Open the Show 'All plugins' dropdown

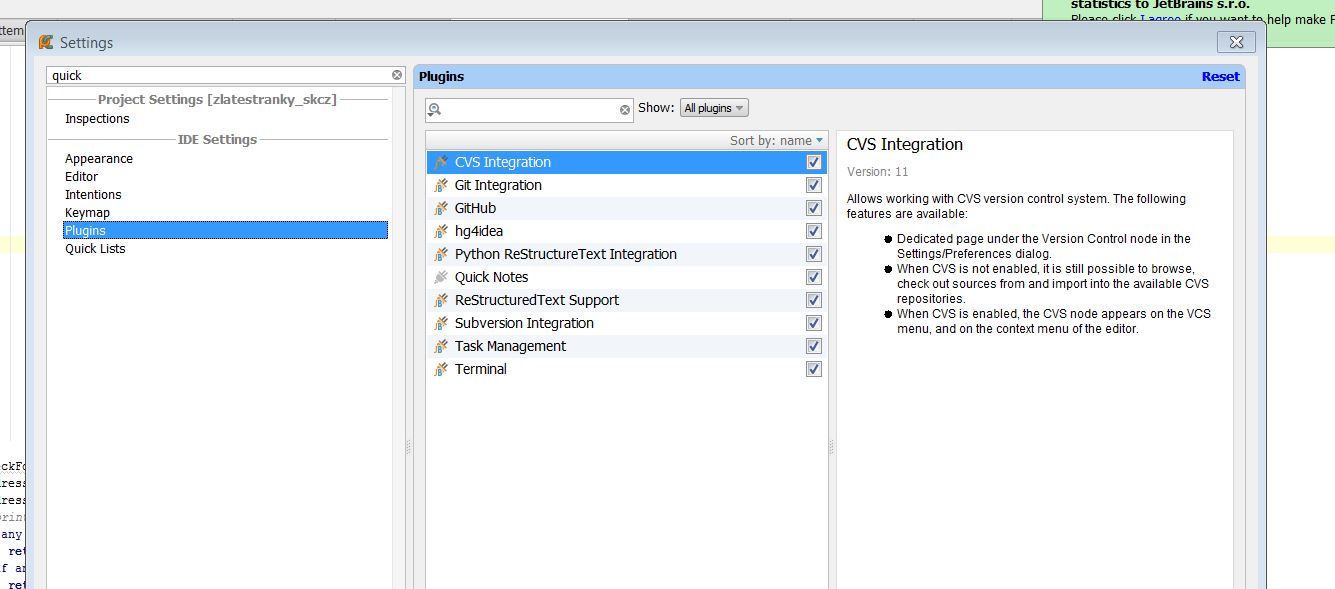click(714, 108)
